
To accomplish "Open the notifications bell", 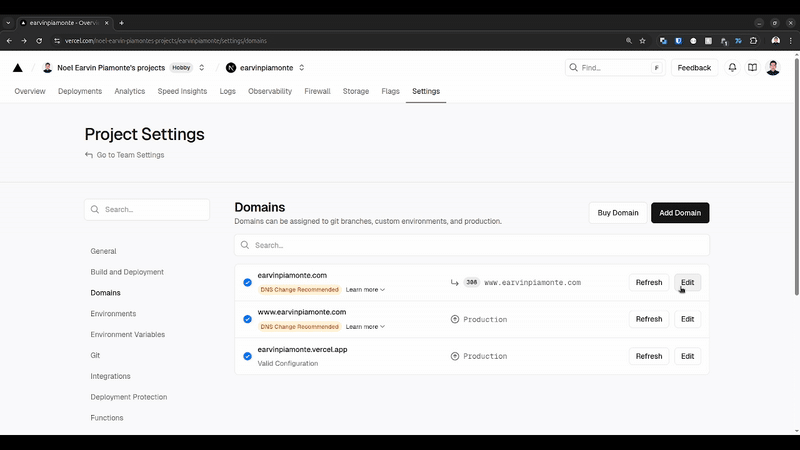I will click(x=732, y=68).
